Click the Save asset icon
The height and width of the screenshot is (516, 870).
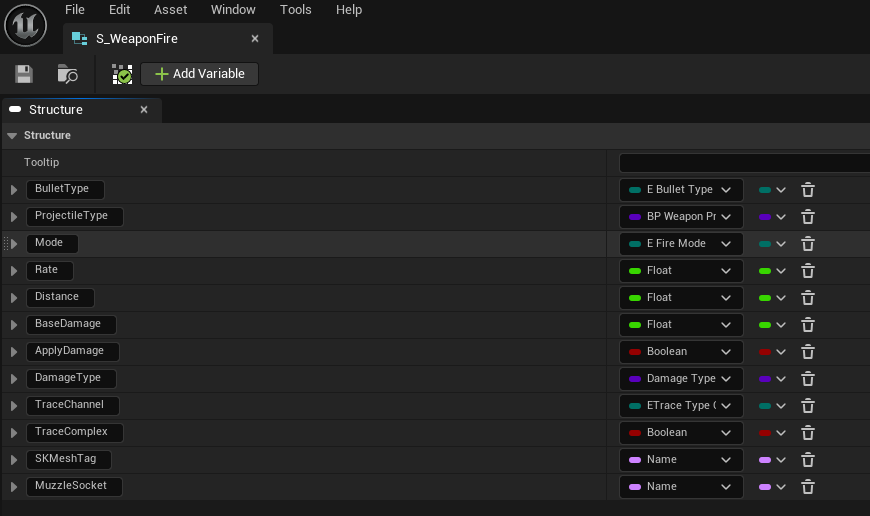23,74
